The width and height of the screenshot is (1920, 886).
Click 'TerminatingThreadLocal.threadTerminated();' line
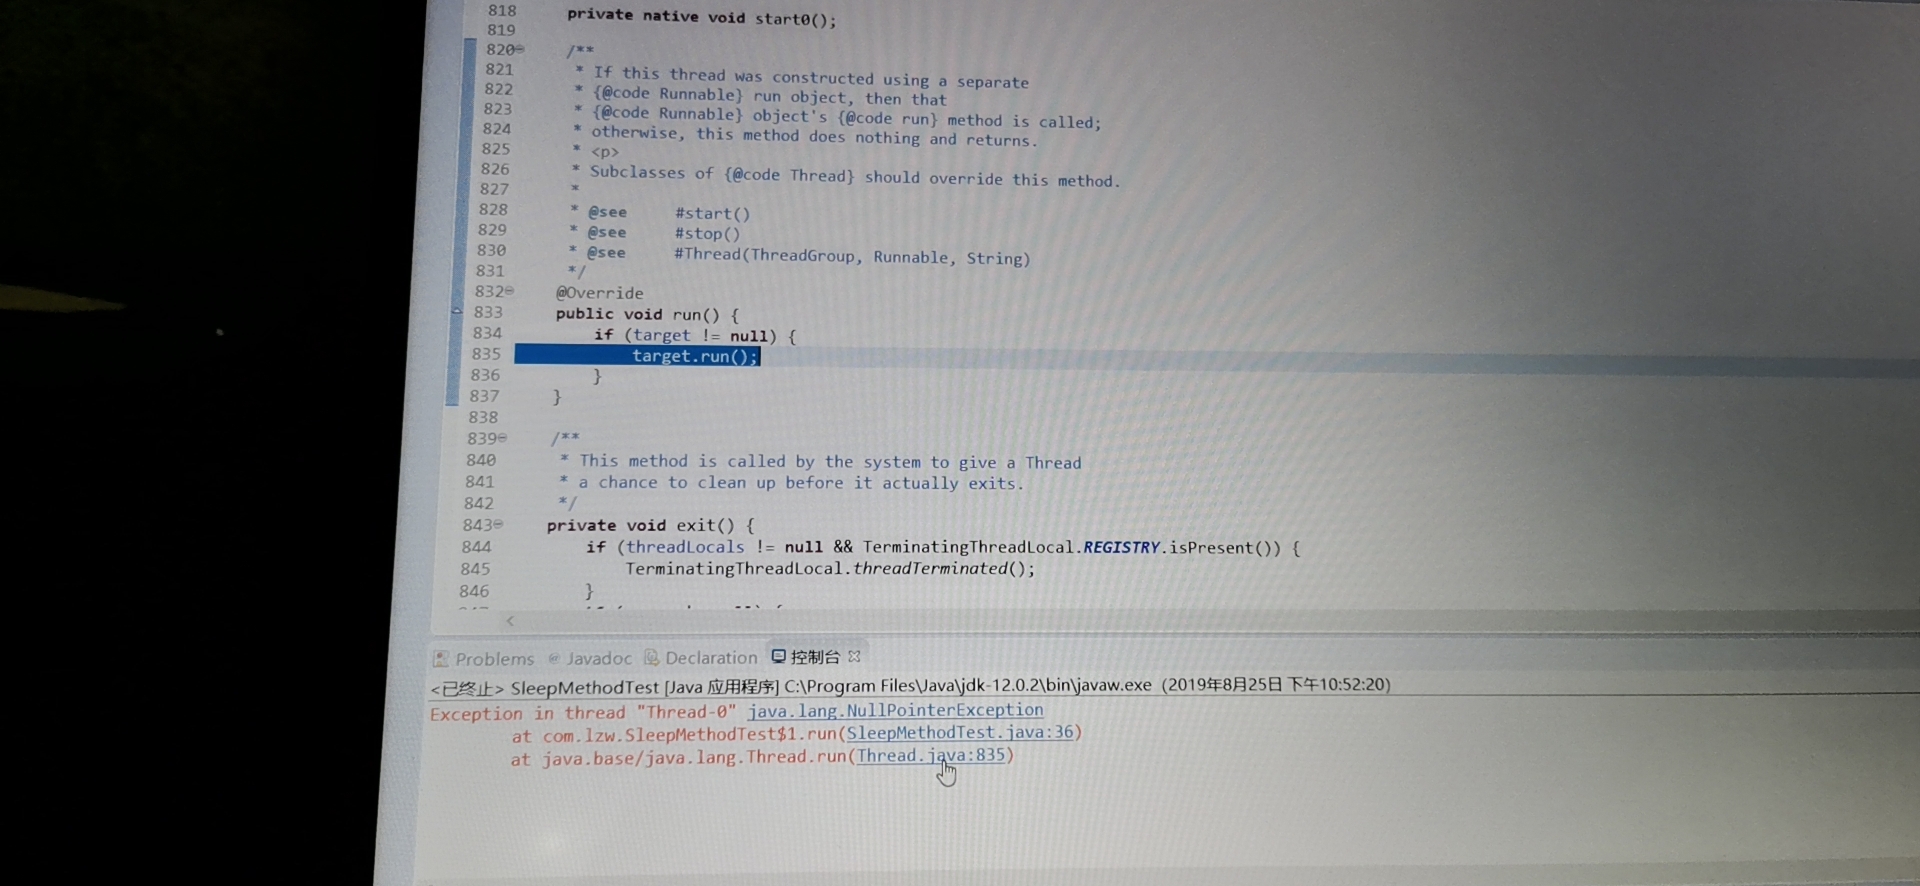pos(830,568)
